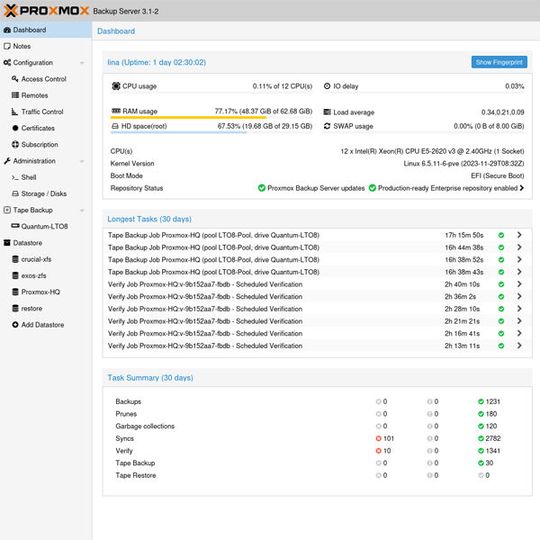The height and width of the screenshot is (540, 540).
Task: Click the Dashboard panel title
Action: [x=116, y=31]
